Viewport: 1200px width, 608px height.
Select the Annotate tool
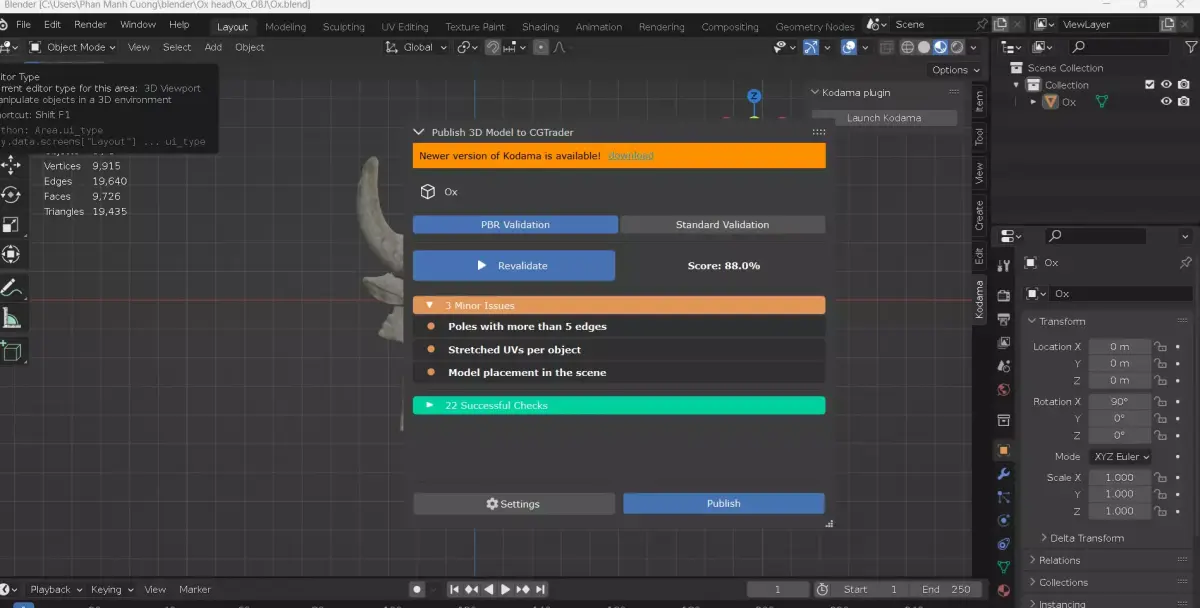(x=11, y=289)
